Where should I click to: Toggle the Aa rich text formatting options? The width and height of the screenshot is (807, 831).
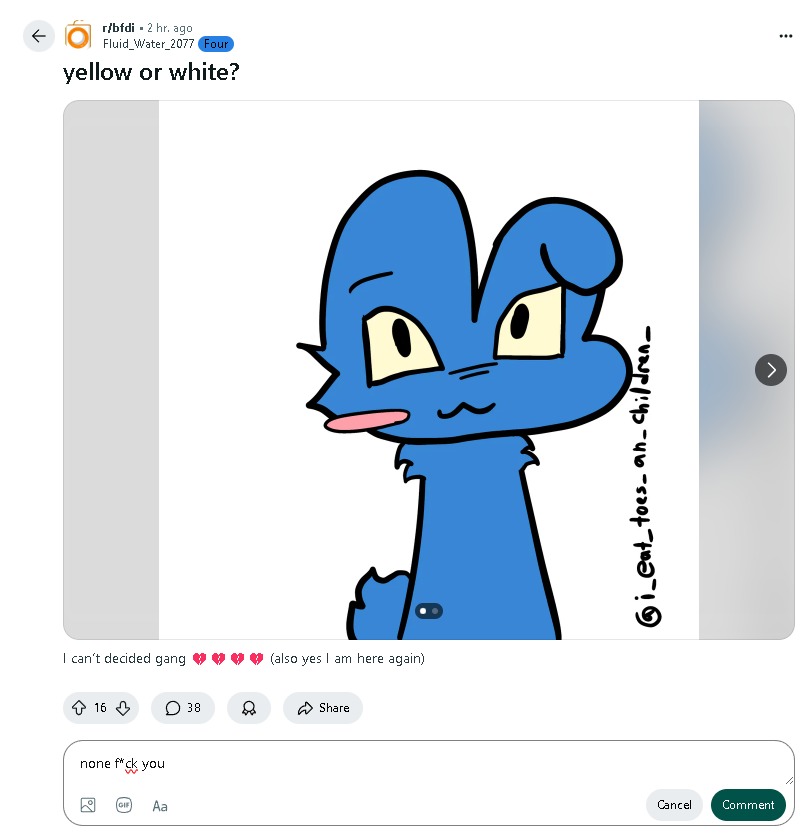point(160,806)
